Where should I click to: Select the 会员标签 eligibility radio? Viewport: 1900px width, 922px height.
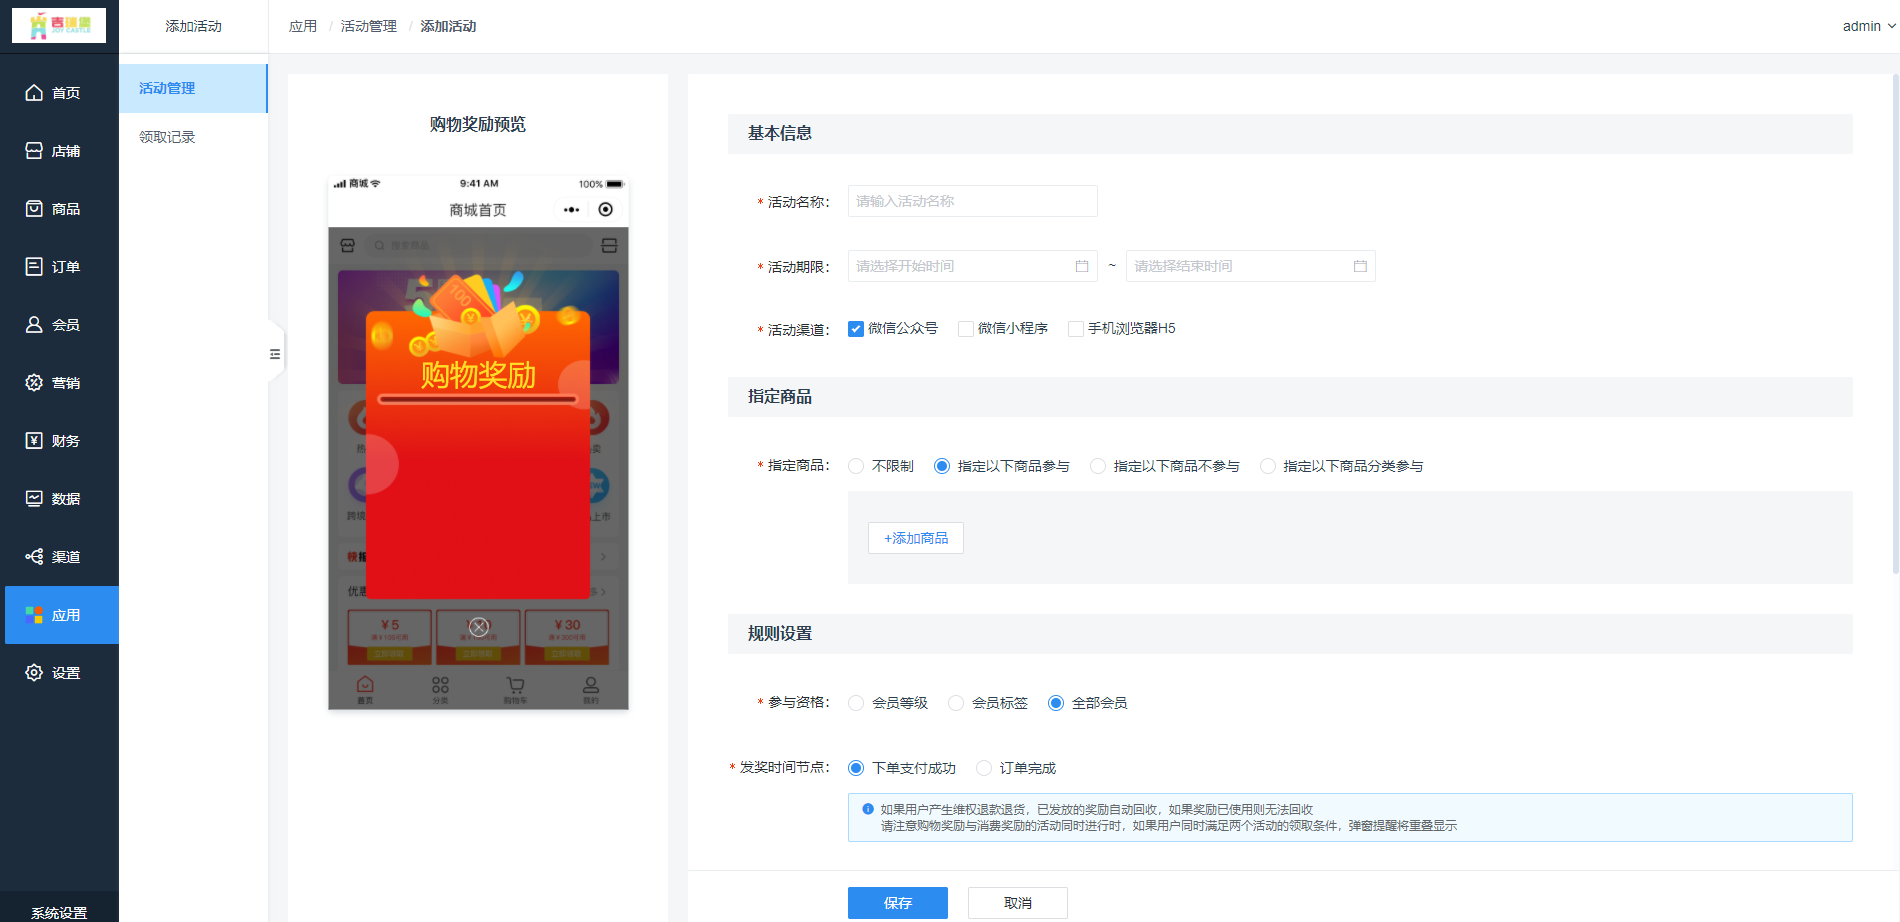point(956,703)
